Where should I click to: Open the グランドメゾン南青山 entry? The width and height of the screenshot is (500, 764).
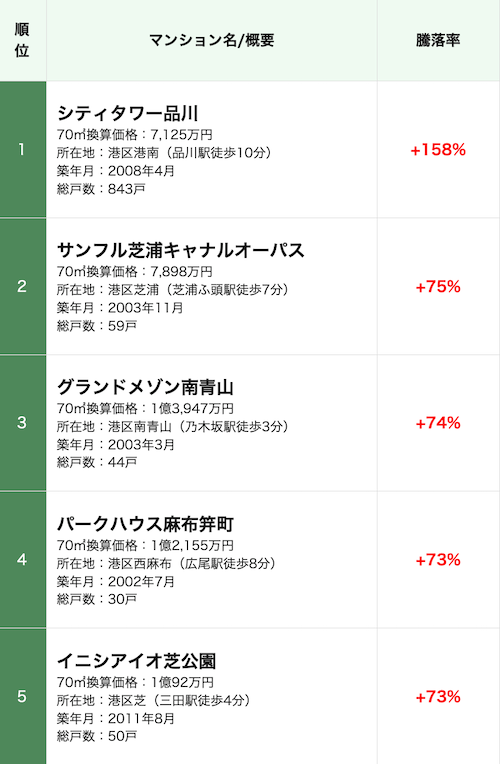click(x=145, y=387)
